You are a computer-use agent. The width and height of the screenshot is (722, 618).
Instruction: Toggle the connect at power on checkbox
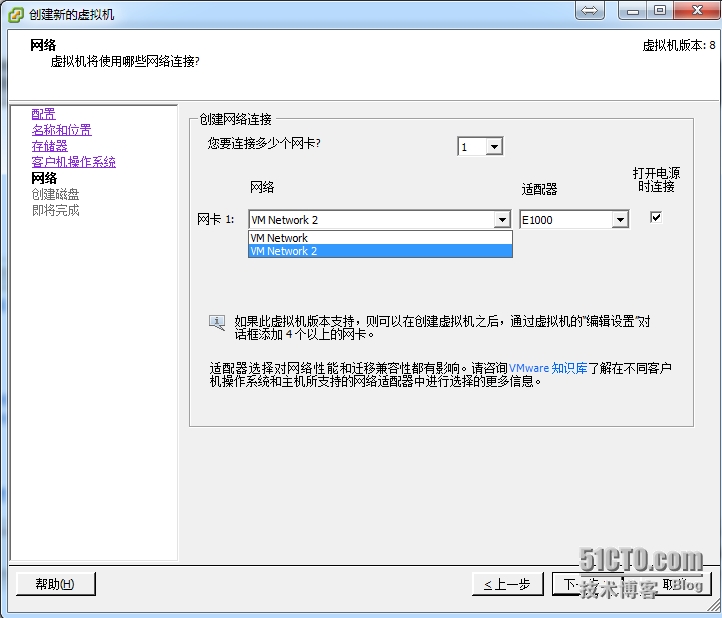pos(656,217)
